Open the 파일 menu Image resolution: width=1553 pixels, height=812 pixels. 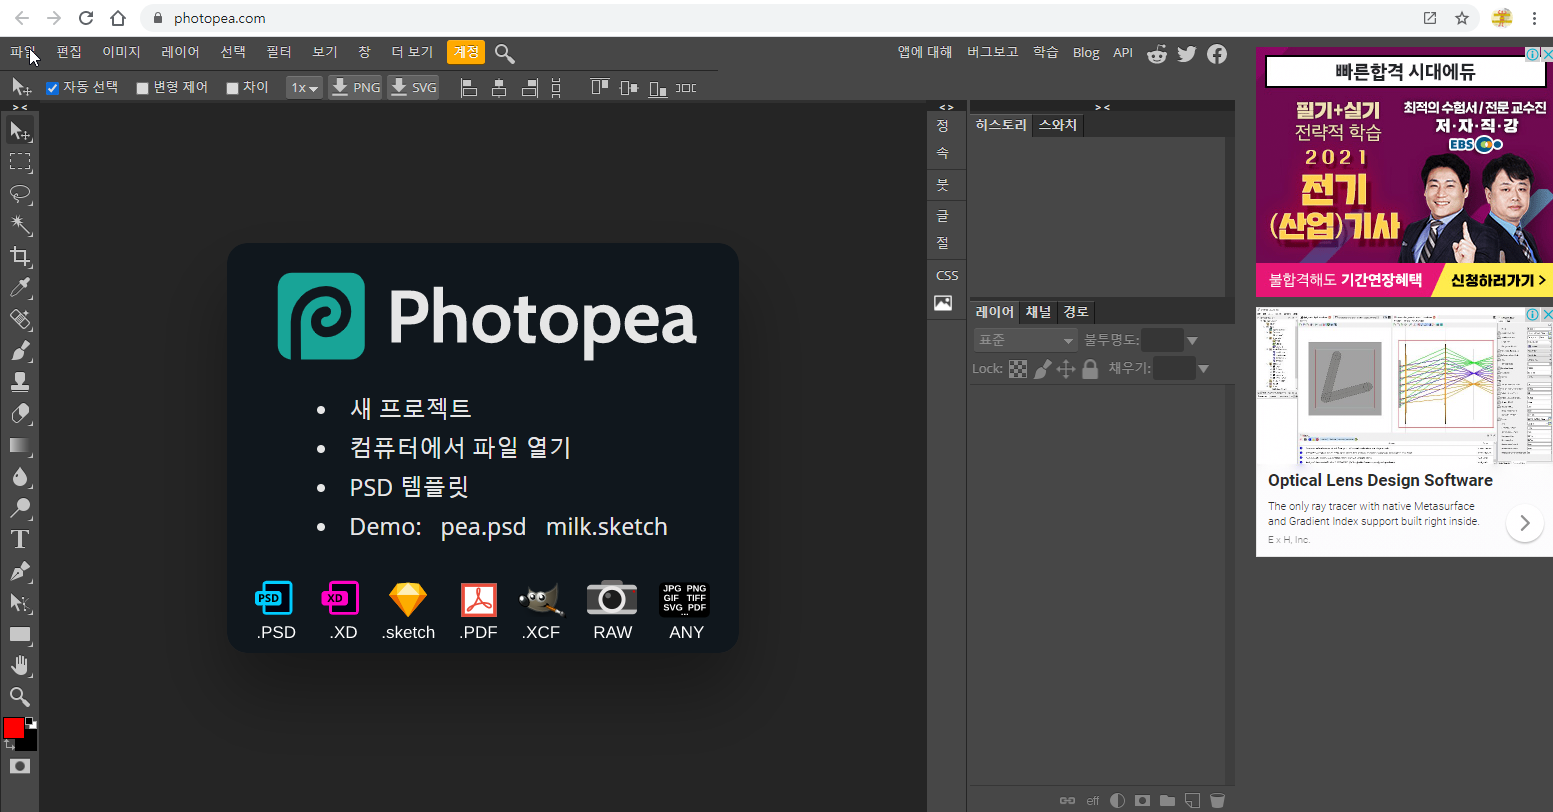click(x=23, y=52)
